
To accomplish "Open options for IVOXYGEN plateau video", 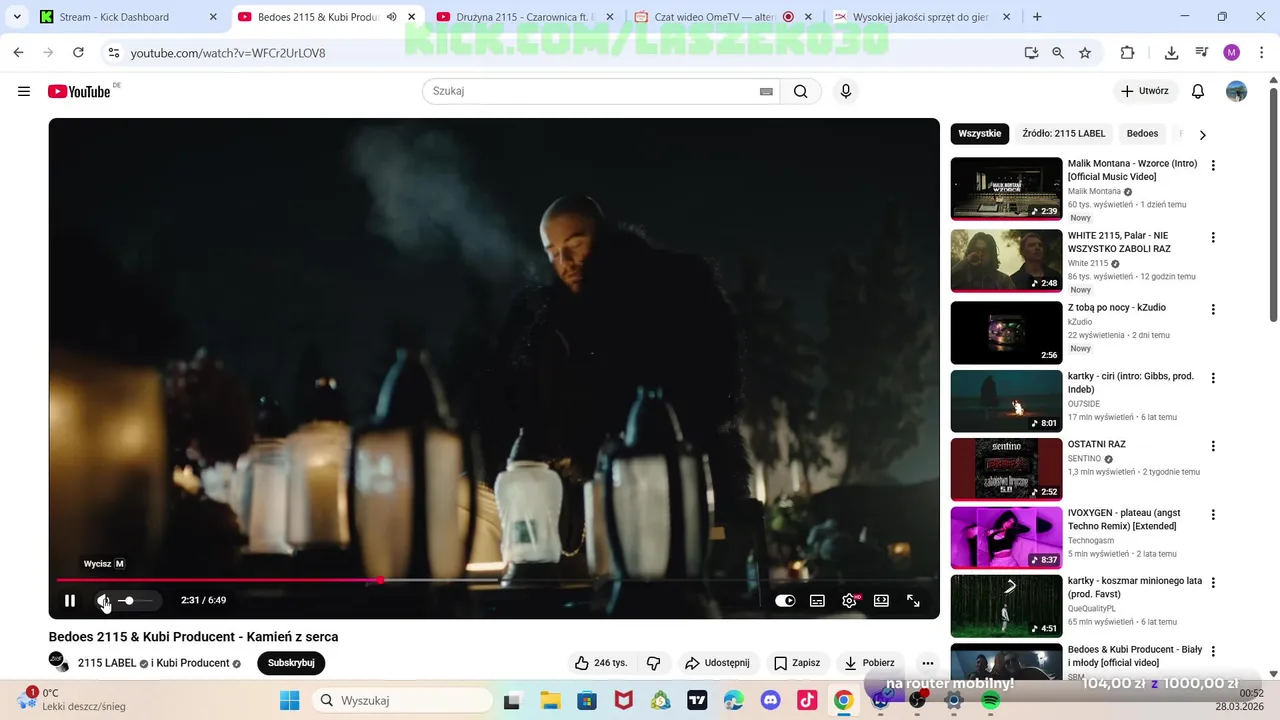I will pyautogui.click(x=1213, y=515).
